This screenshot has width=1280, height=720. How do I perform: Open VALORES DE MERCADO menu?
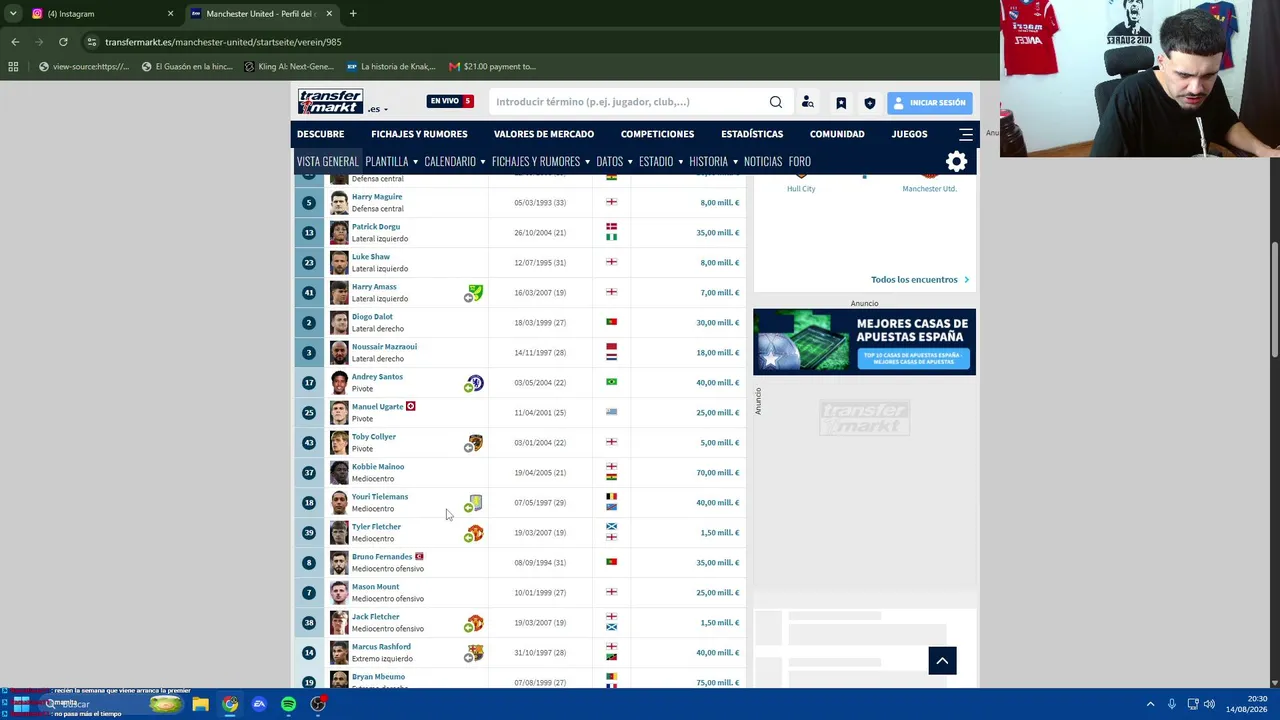544,134
